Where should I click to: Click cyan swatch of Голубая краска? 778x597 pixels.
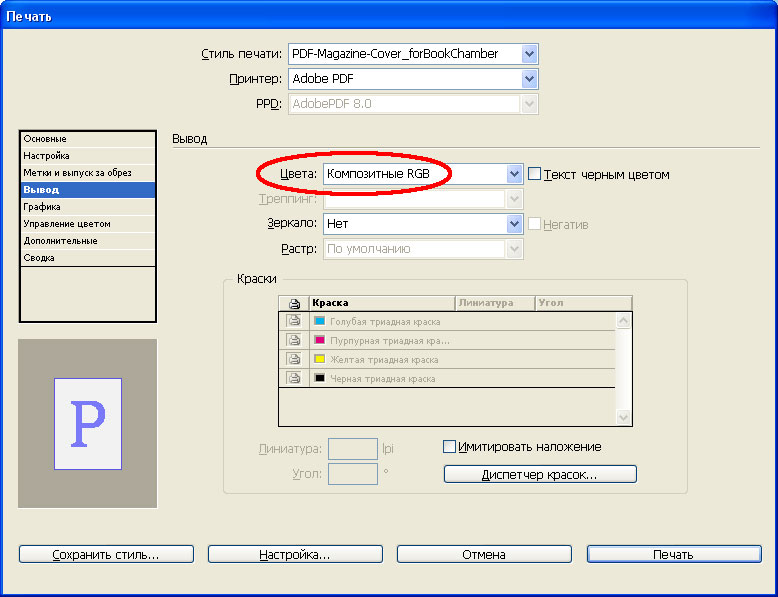[320, 321]
